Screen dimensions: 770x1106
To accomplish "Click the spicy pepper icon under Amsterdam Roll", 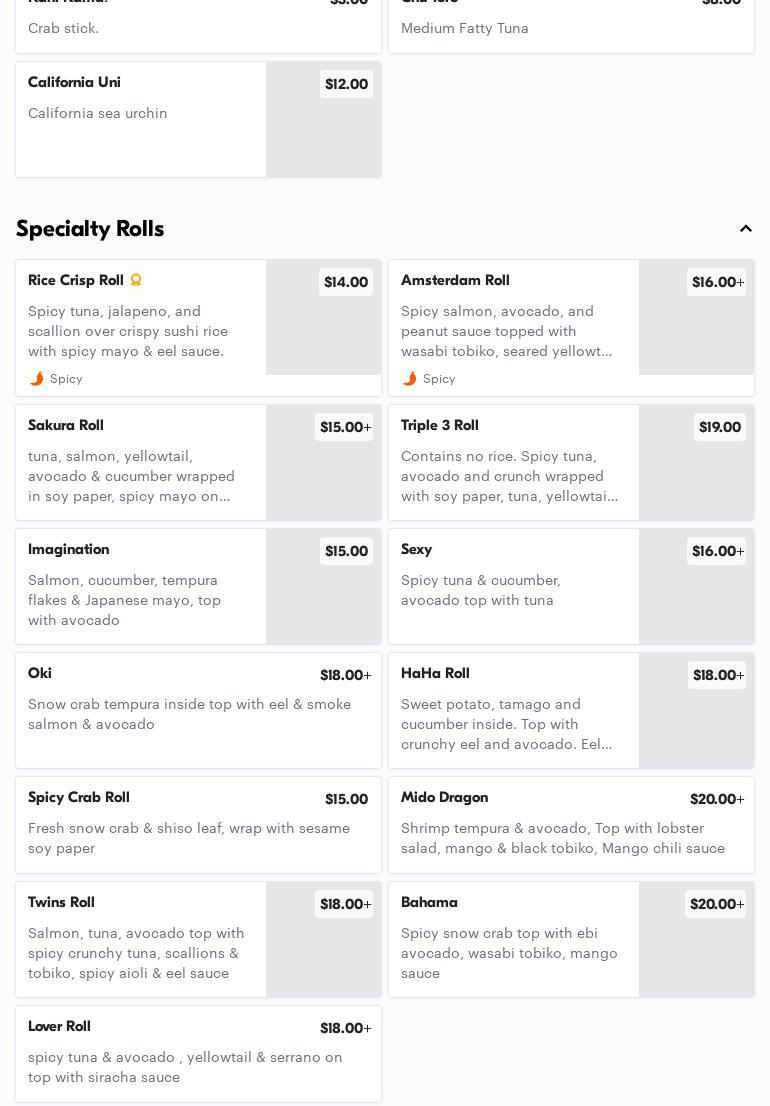I will 410,379.
